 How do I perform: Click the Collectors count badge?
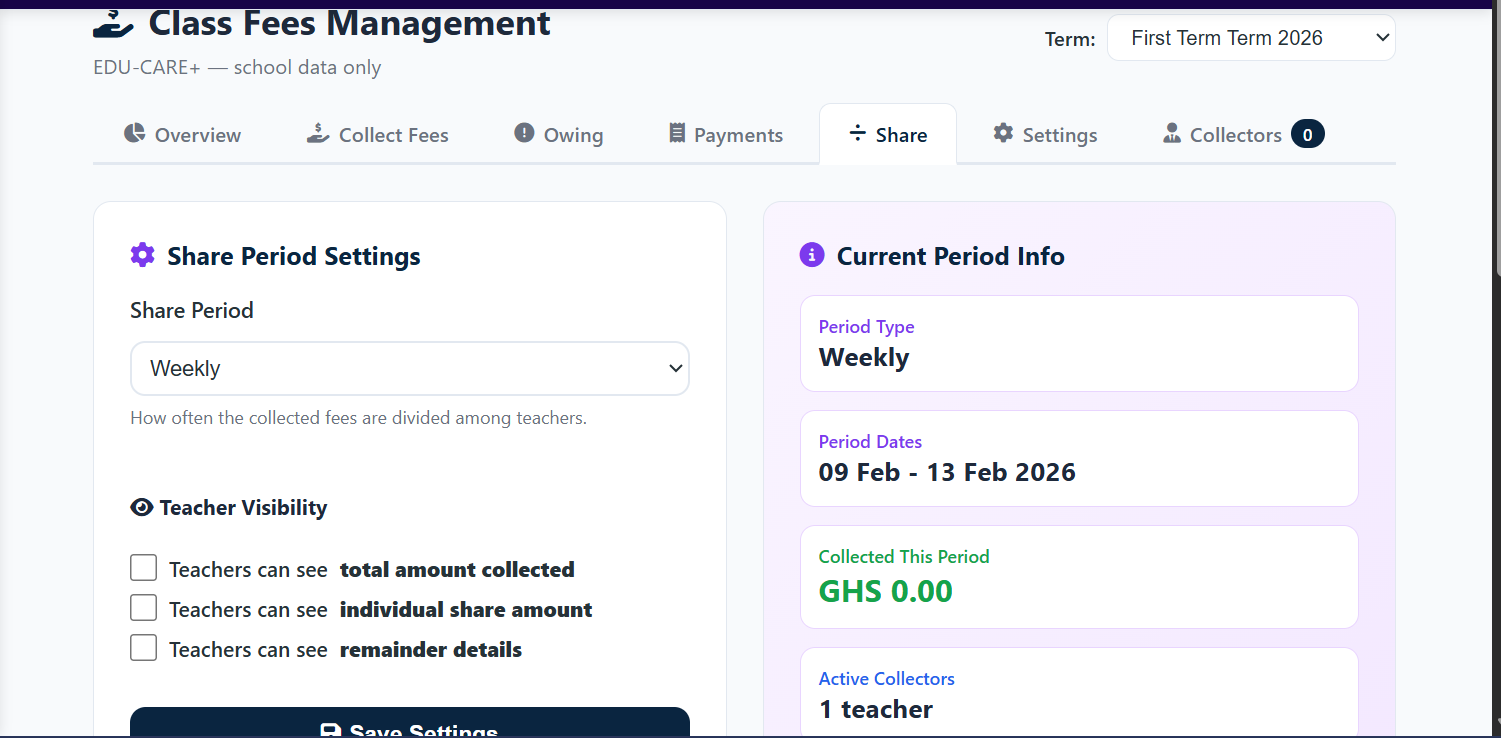click(x=1307, y=134)
